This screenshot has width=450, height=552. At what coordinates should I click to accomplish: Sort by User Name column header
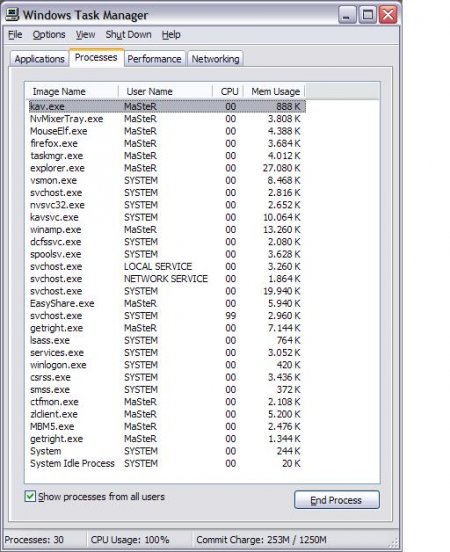[165, 92]
